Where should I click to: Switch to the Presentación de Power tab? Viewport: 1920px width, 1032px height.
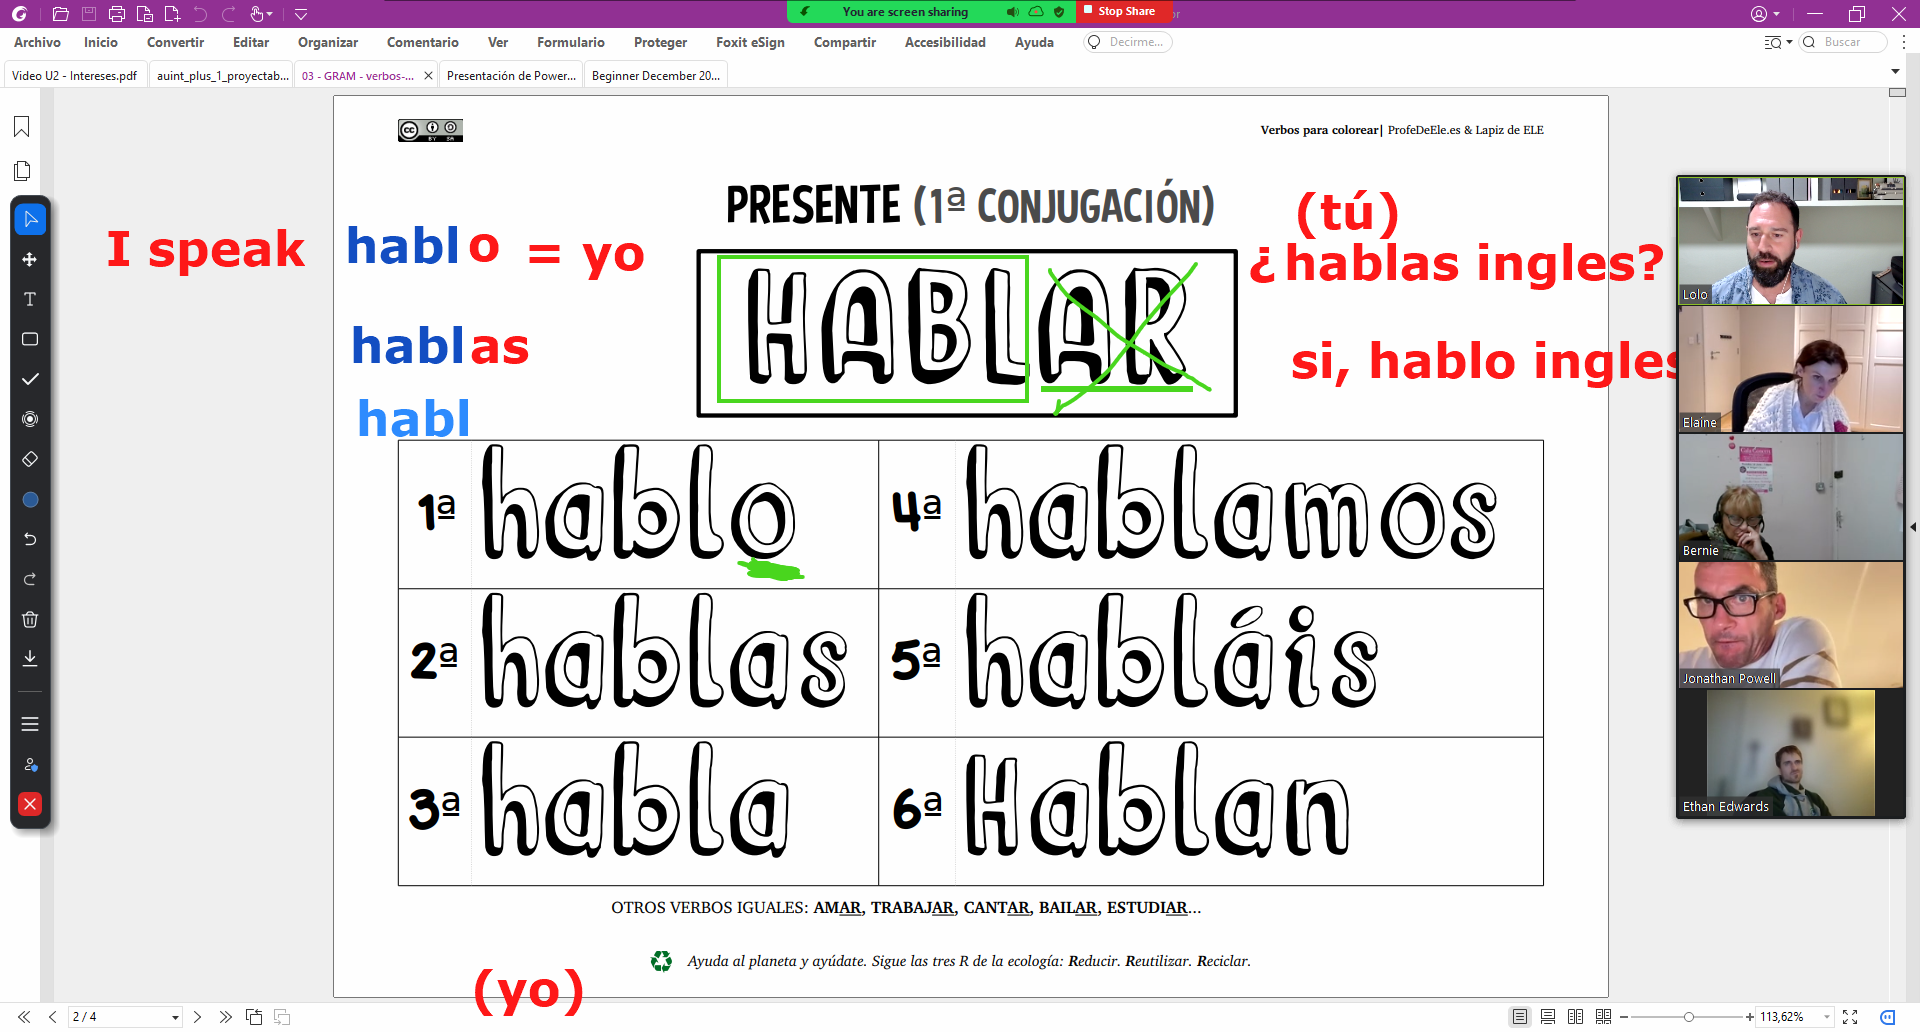(511, 75)
